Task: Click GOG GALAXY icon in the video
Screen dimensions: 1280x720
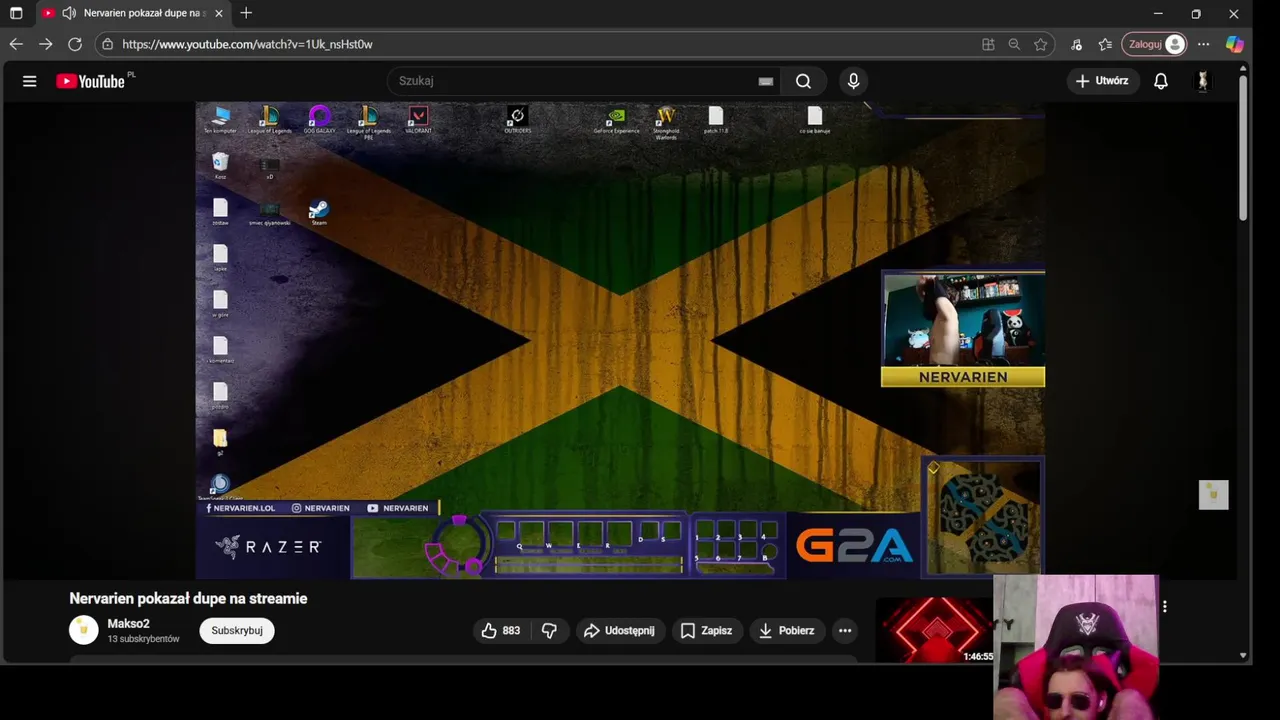Action: 319,120
